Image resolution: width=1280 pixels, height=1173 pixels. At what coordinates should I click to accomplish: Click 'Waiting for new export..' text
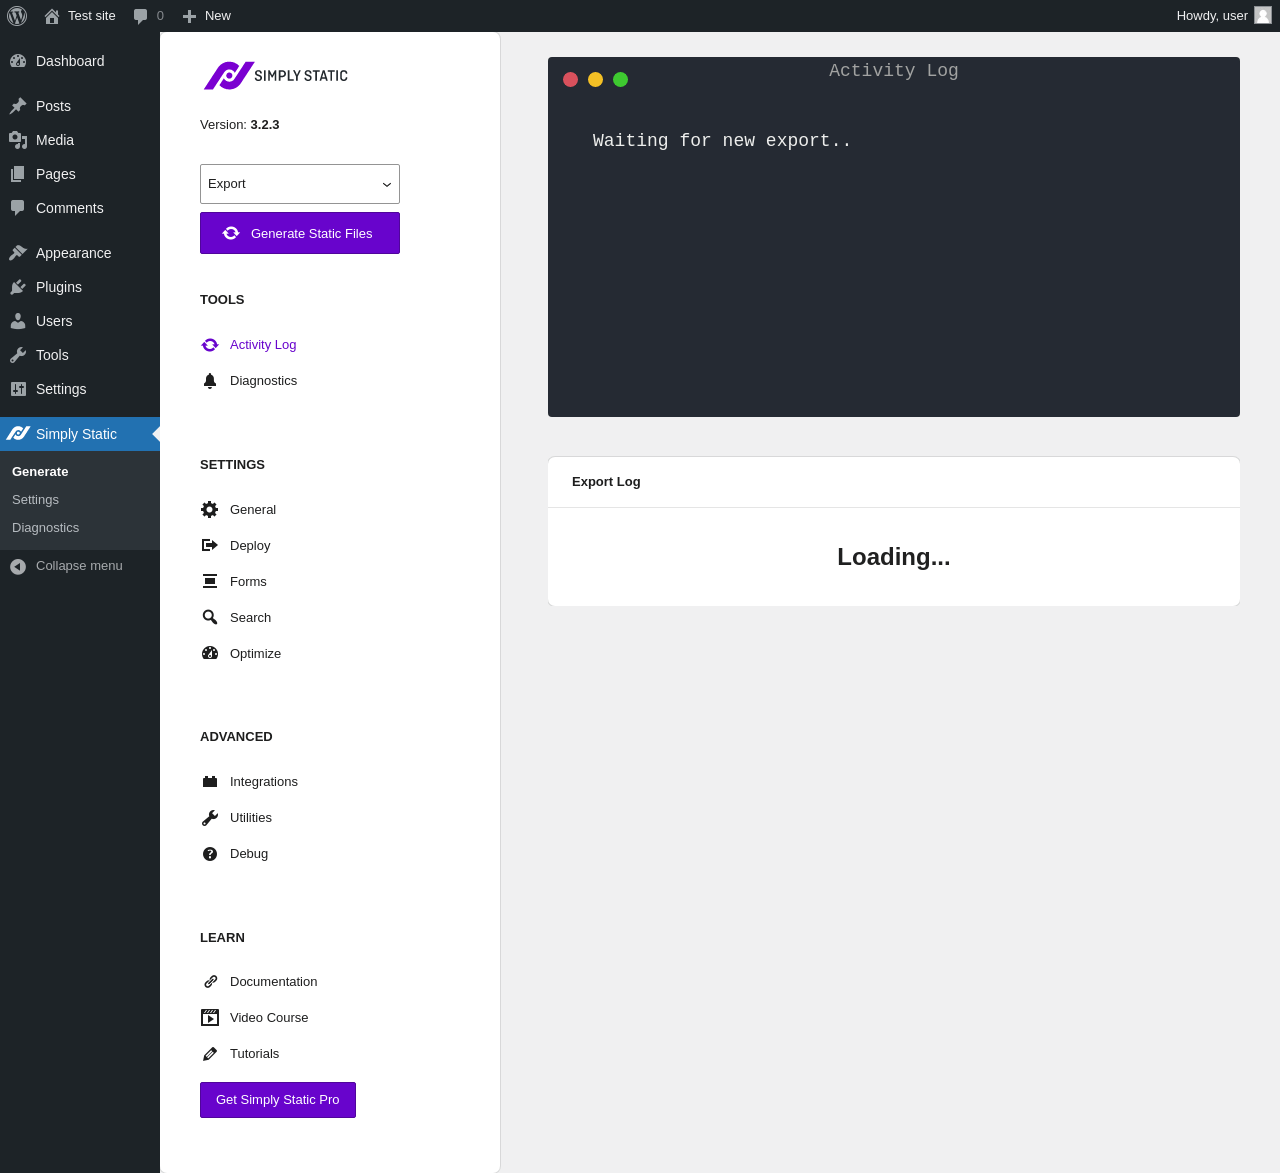[x=722, y=141]
